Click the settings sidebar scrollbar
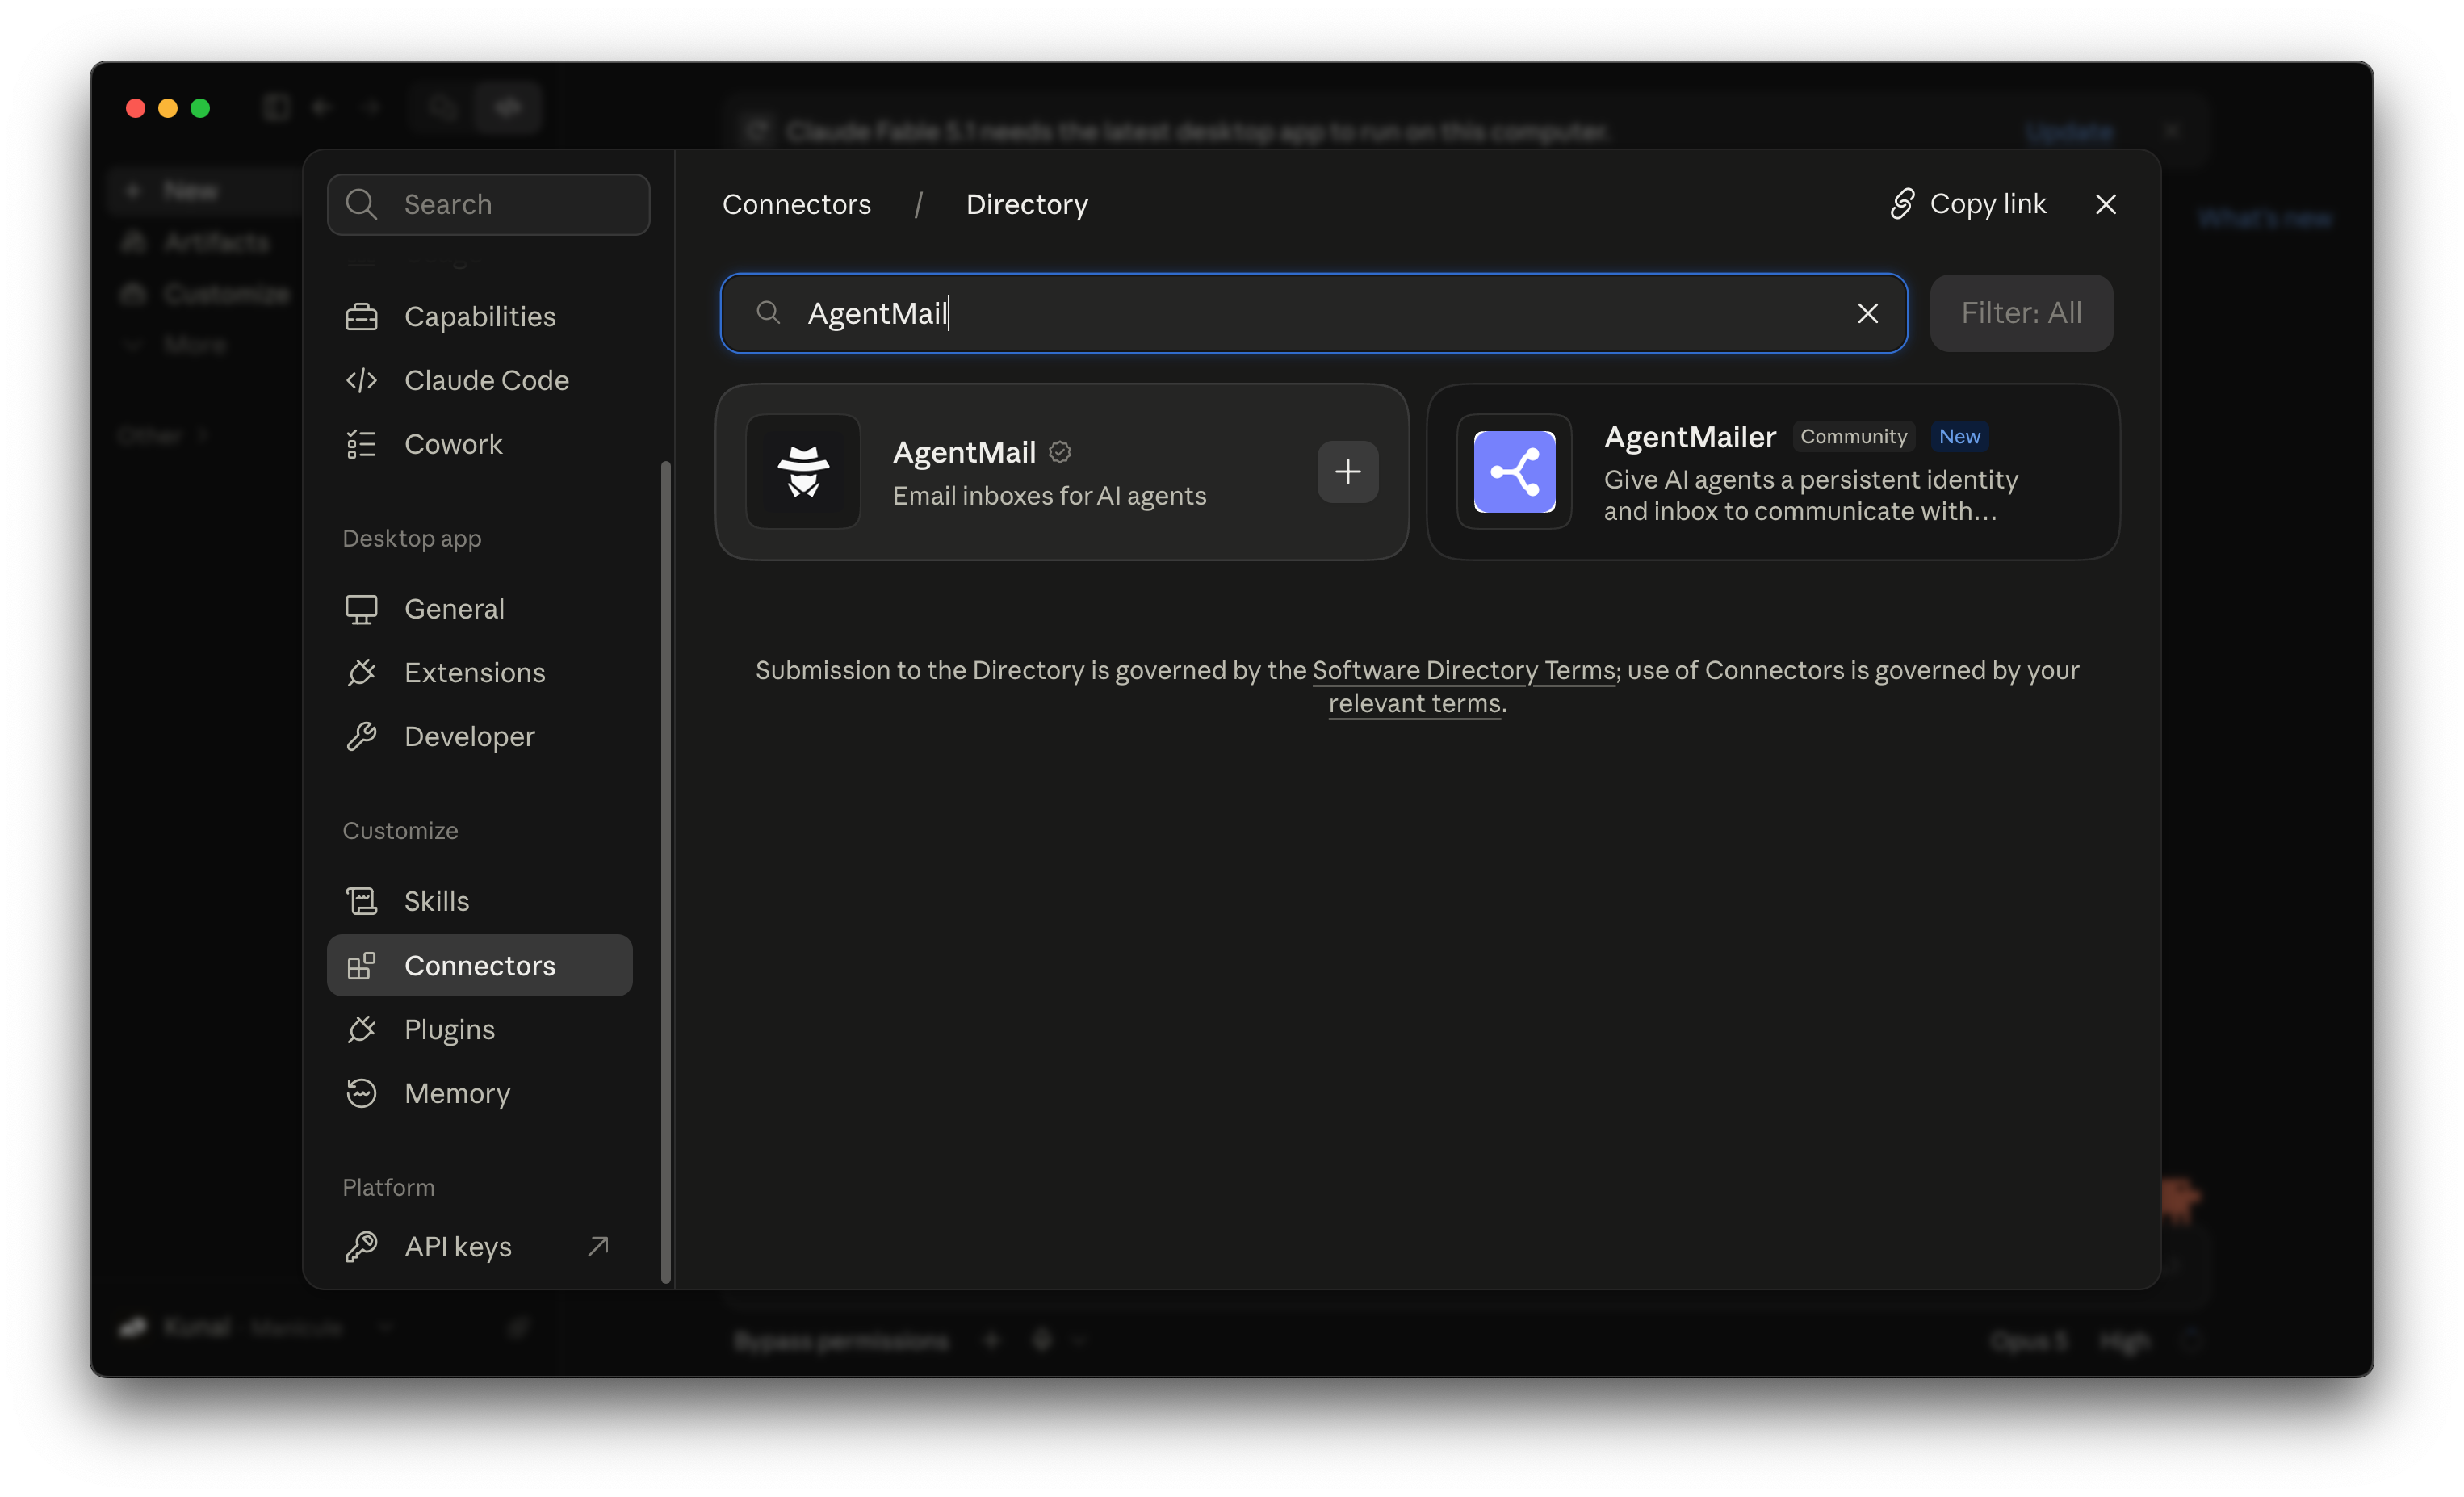 point(666,871)
